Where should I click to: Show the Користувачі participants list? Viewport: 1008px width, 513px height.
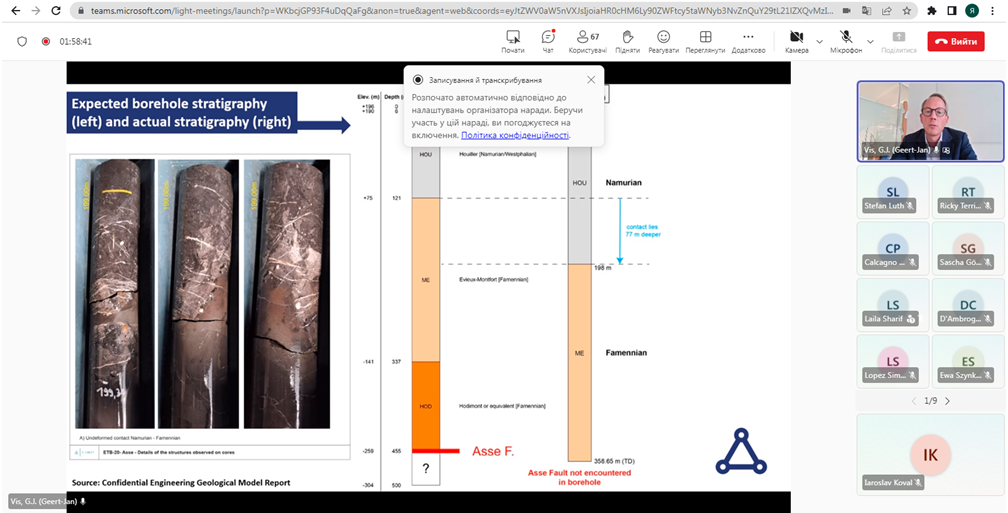point(586,41)
